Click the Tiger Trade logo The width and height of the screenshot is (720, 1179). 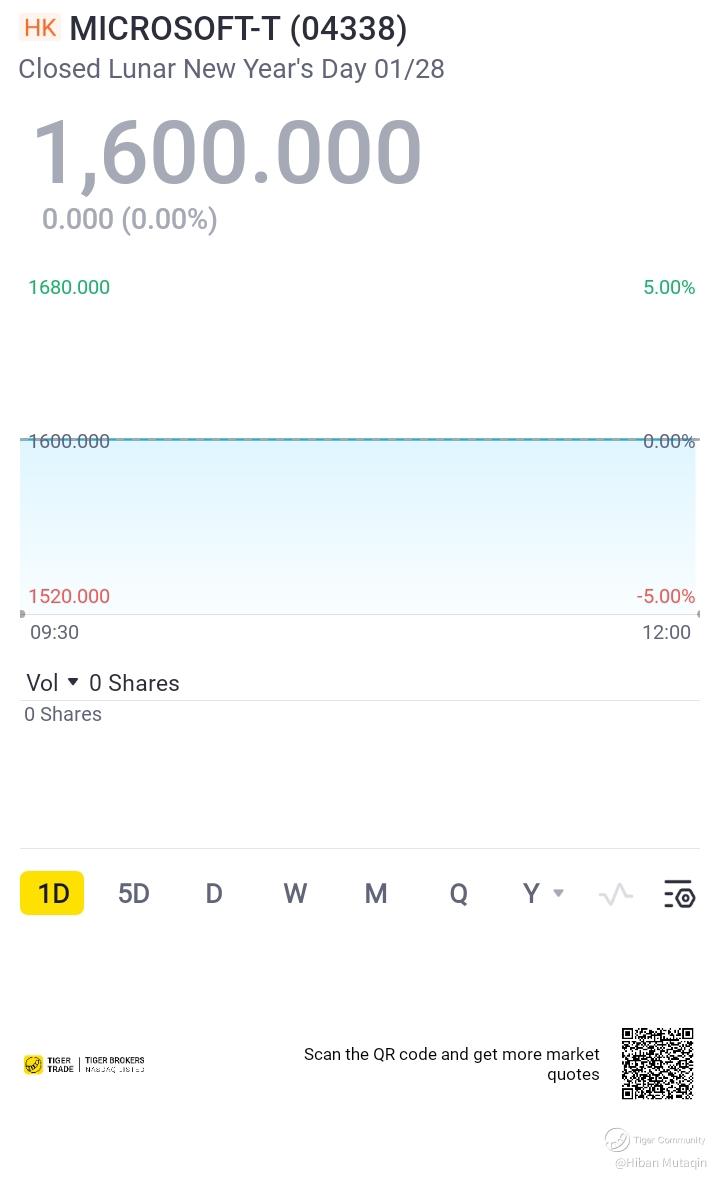click(48, 1065)
